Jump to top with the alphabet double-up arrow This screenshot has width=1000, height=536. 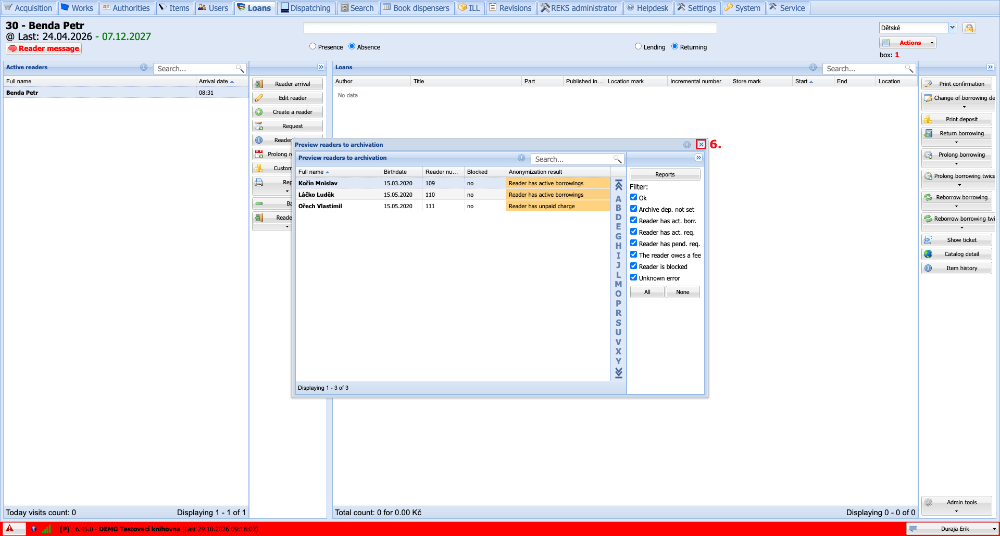pos(618,186)
